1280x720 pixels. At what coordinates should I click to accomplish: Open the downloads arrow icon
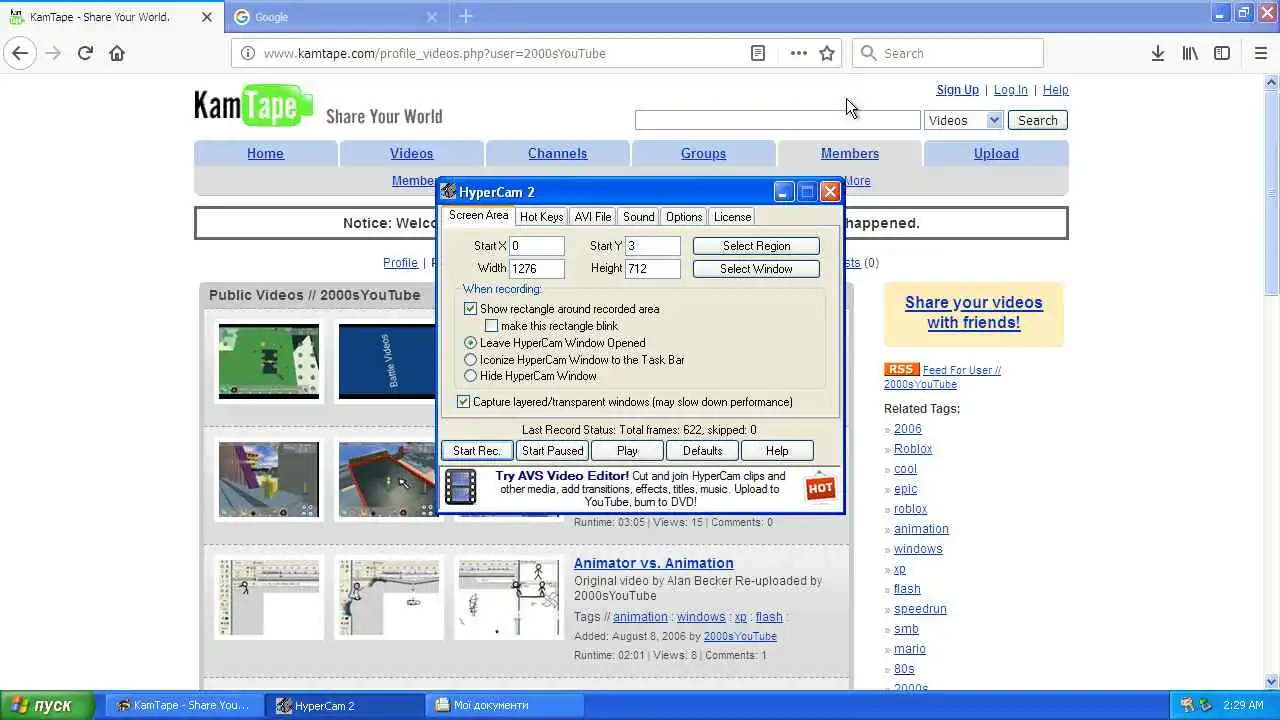1157,53
